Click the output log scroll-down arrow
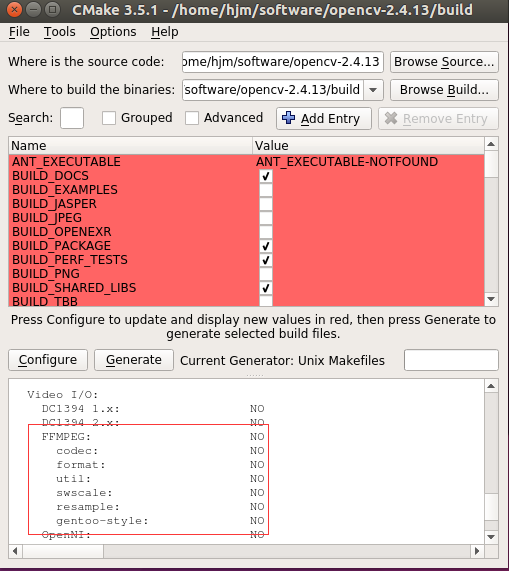Screen dimensions: 509x571 pyautogui.click(x=491, y=537)
